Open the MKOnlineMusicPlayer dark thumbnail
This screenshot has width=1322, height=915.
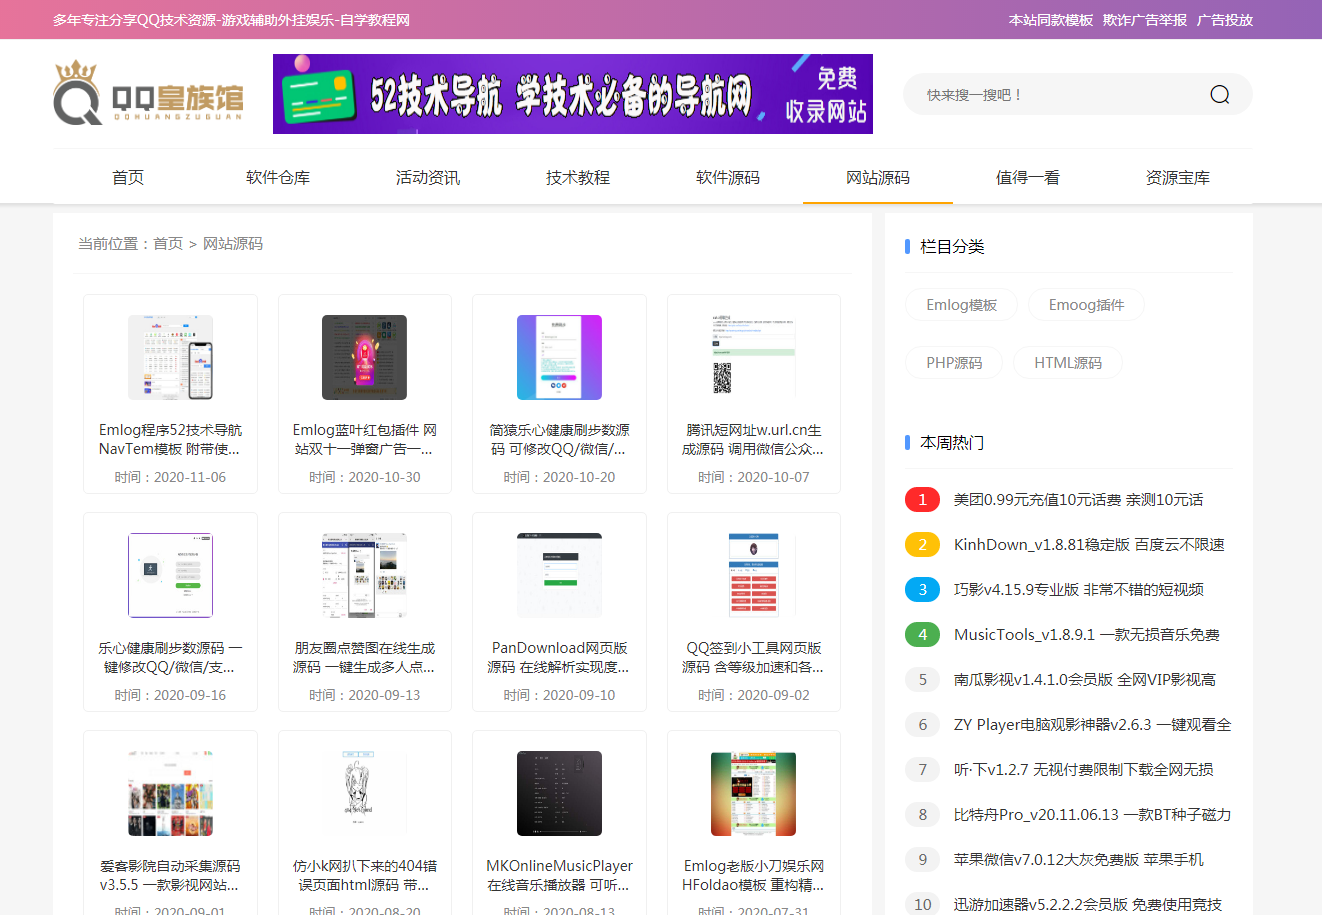559,793
